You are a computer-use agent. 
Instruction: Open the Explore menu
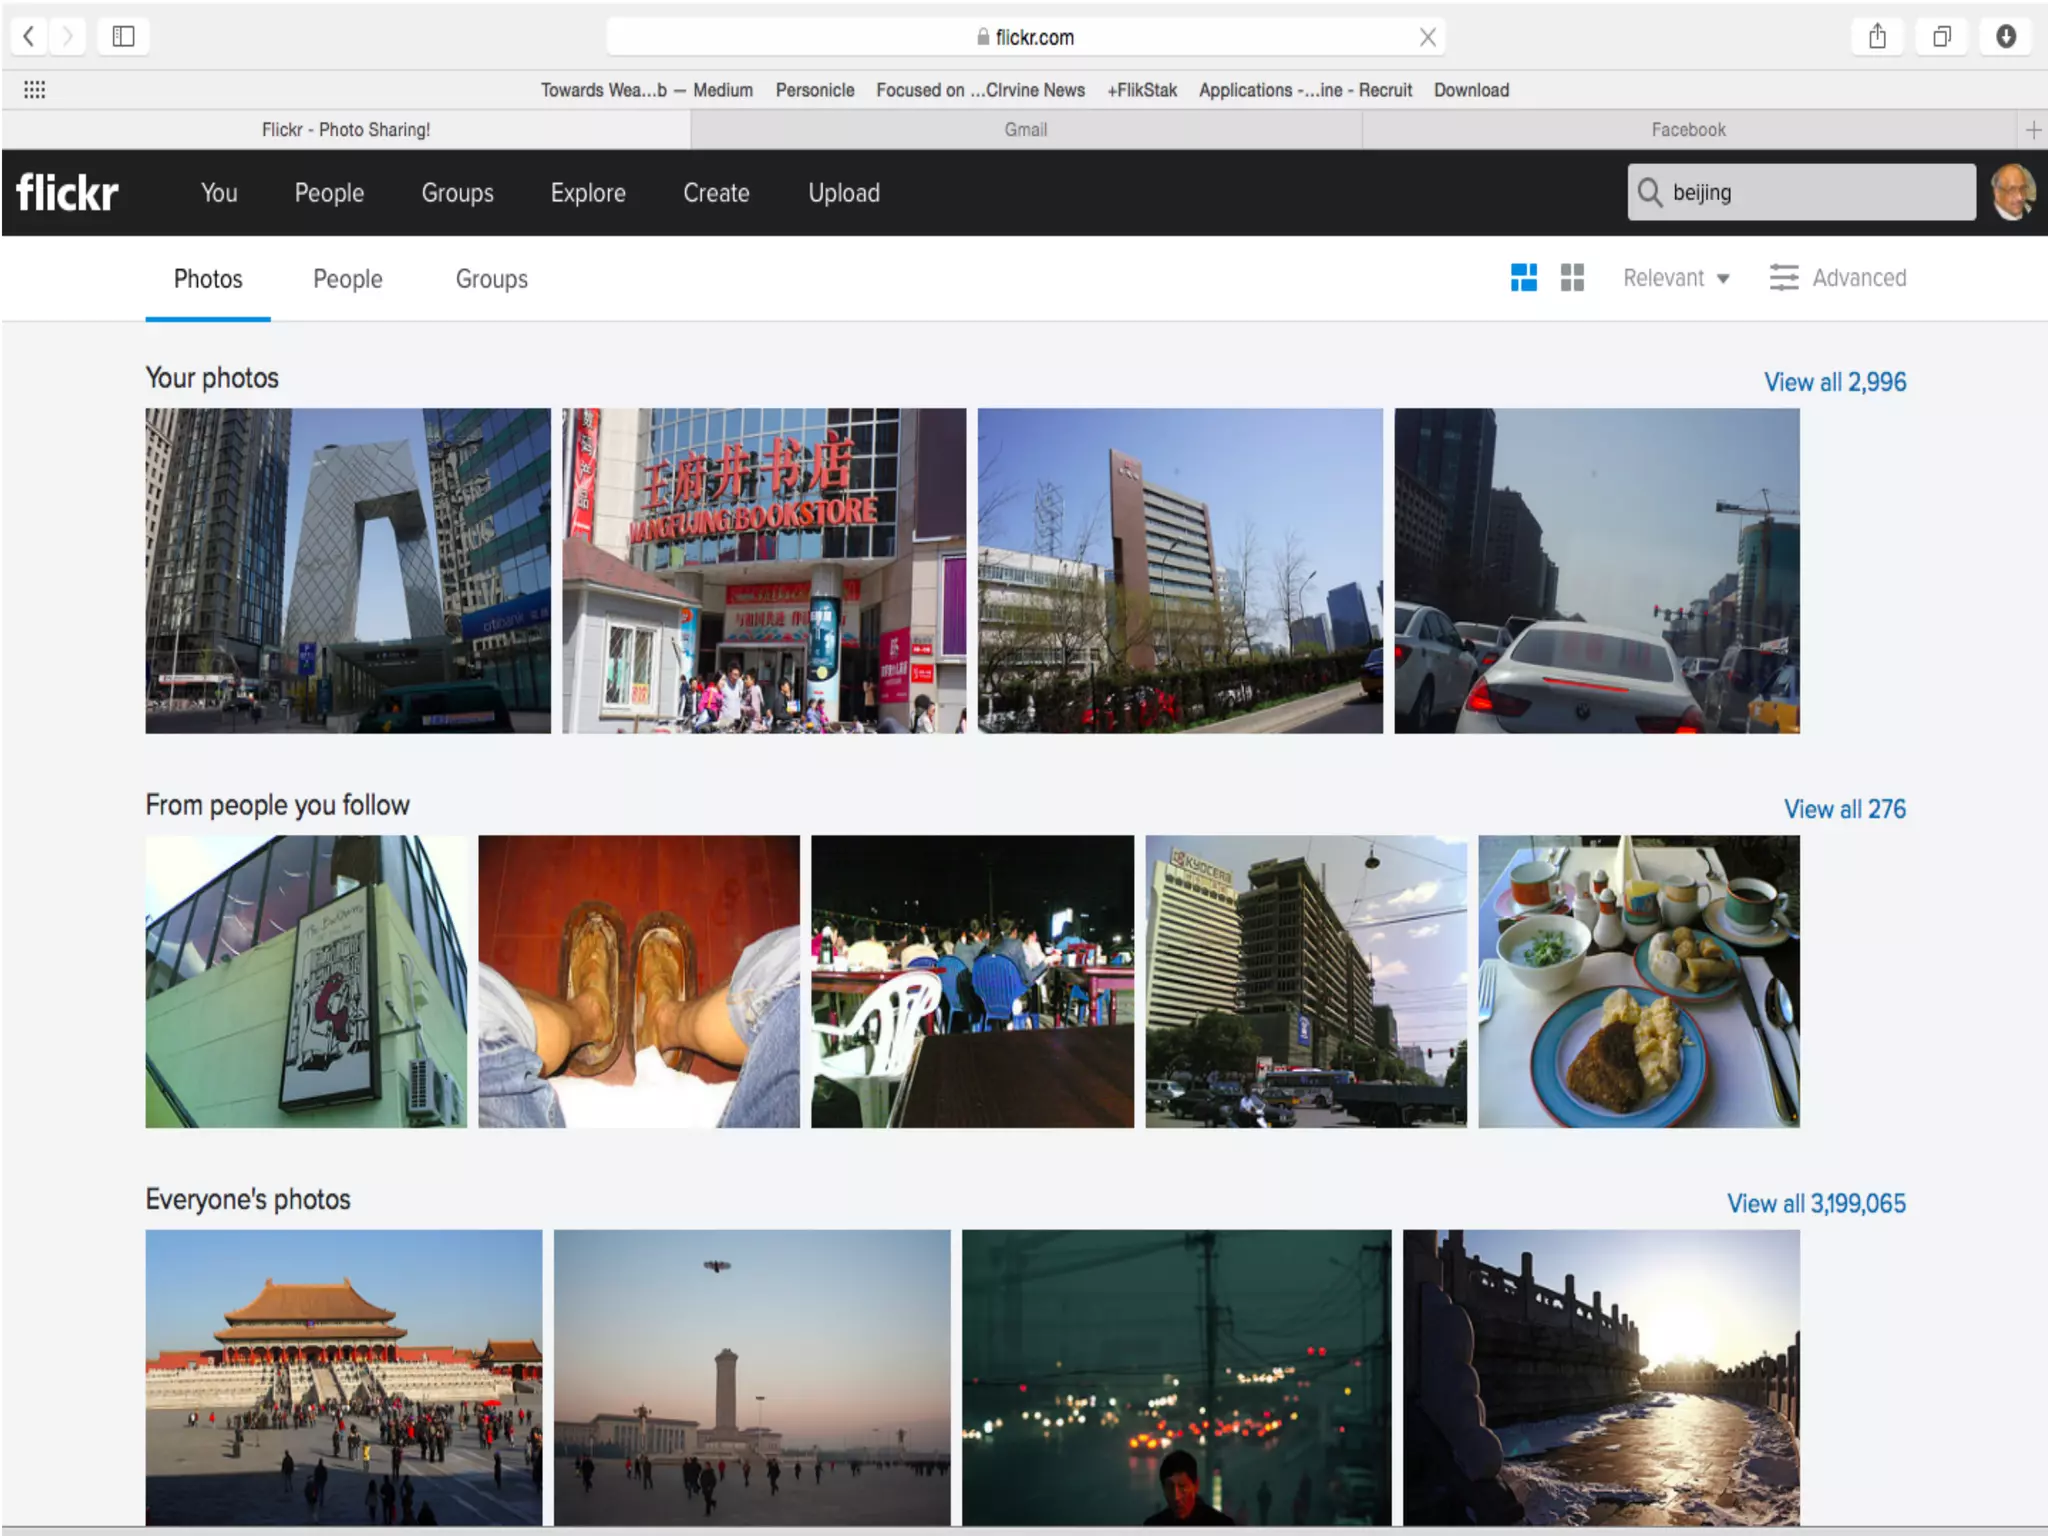[x=588, y=193]
